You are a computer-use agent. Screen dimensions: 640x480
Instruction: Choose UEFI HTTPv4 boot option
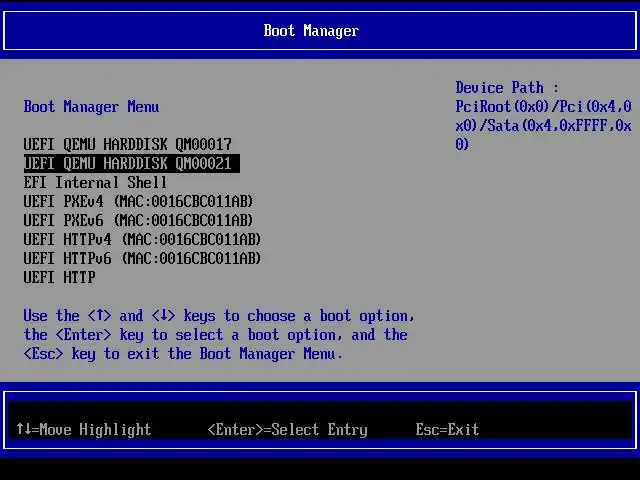pos(142,239)
